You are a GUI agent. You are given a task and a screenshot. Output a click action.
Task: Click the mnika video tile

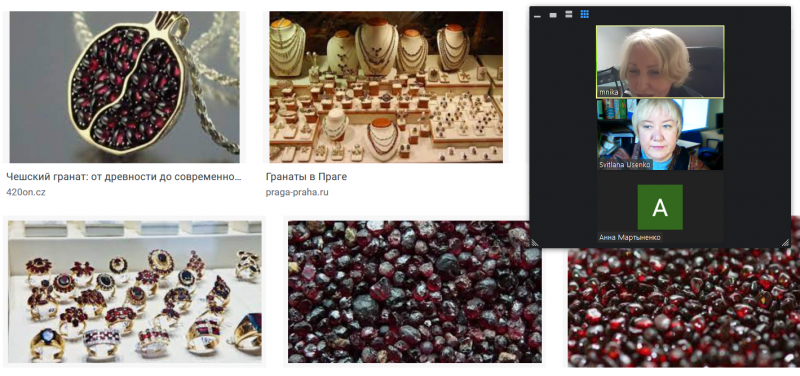[x=660, y=61]
